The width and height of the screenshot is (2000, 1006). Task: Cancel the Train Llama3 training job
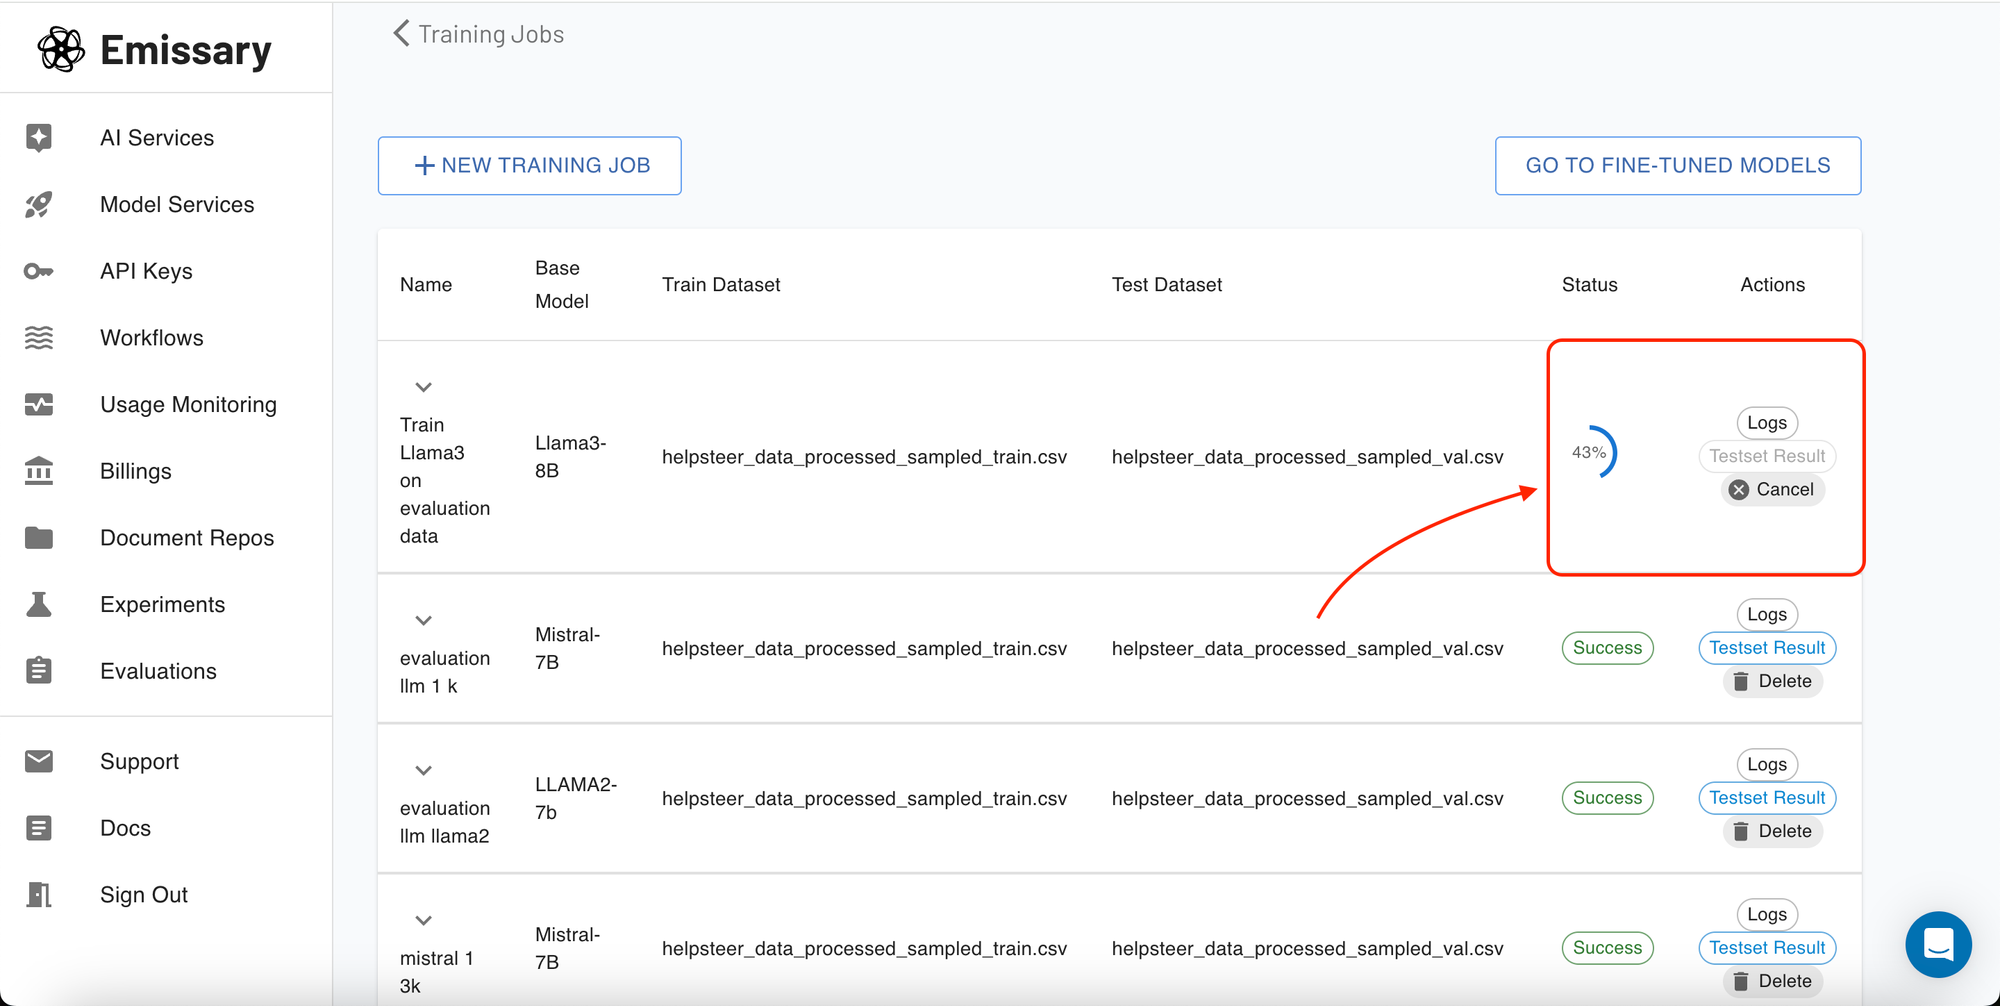(x=1772, y=489)
